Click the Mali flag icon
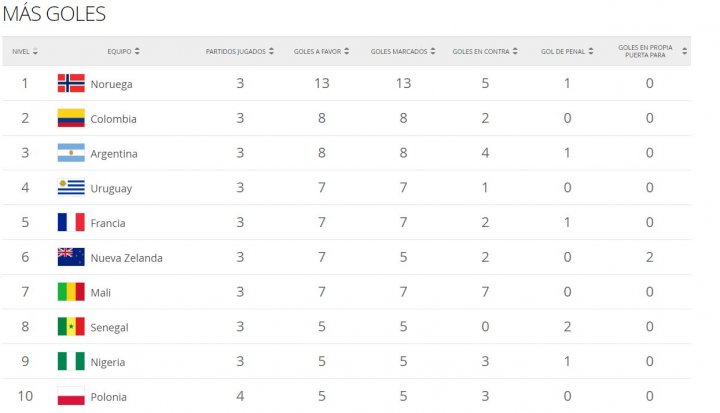720x413 pixels. tap(71, 292)
